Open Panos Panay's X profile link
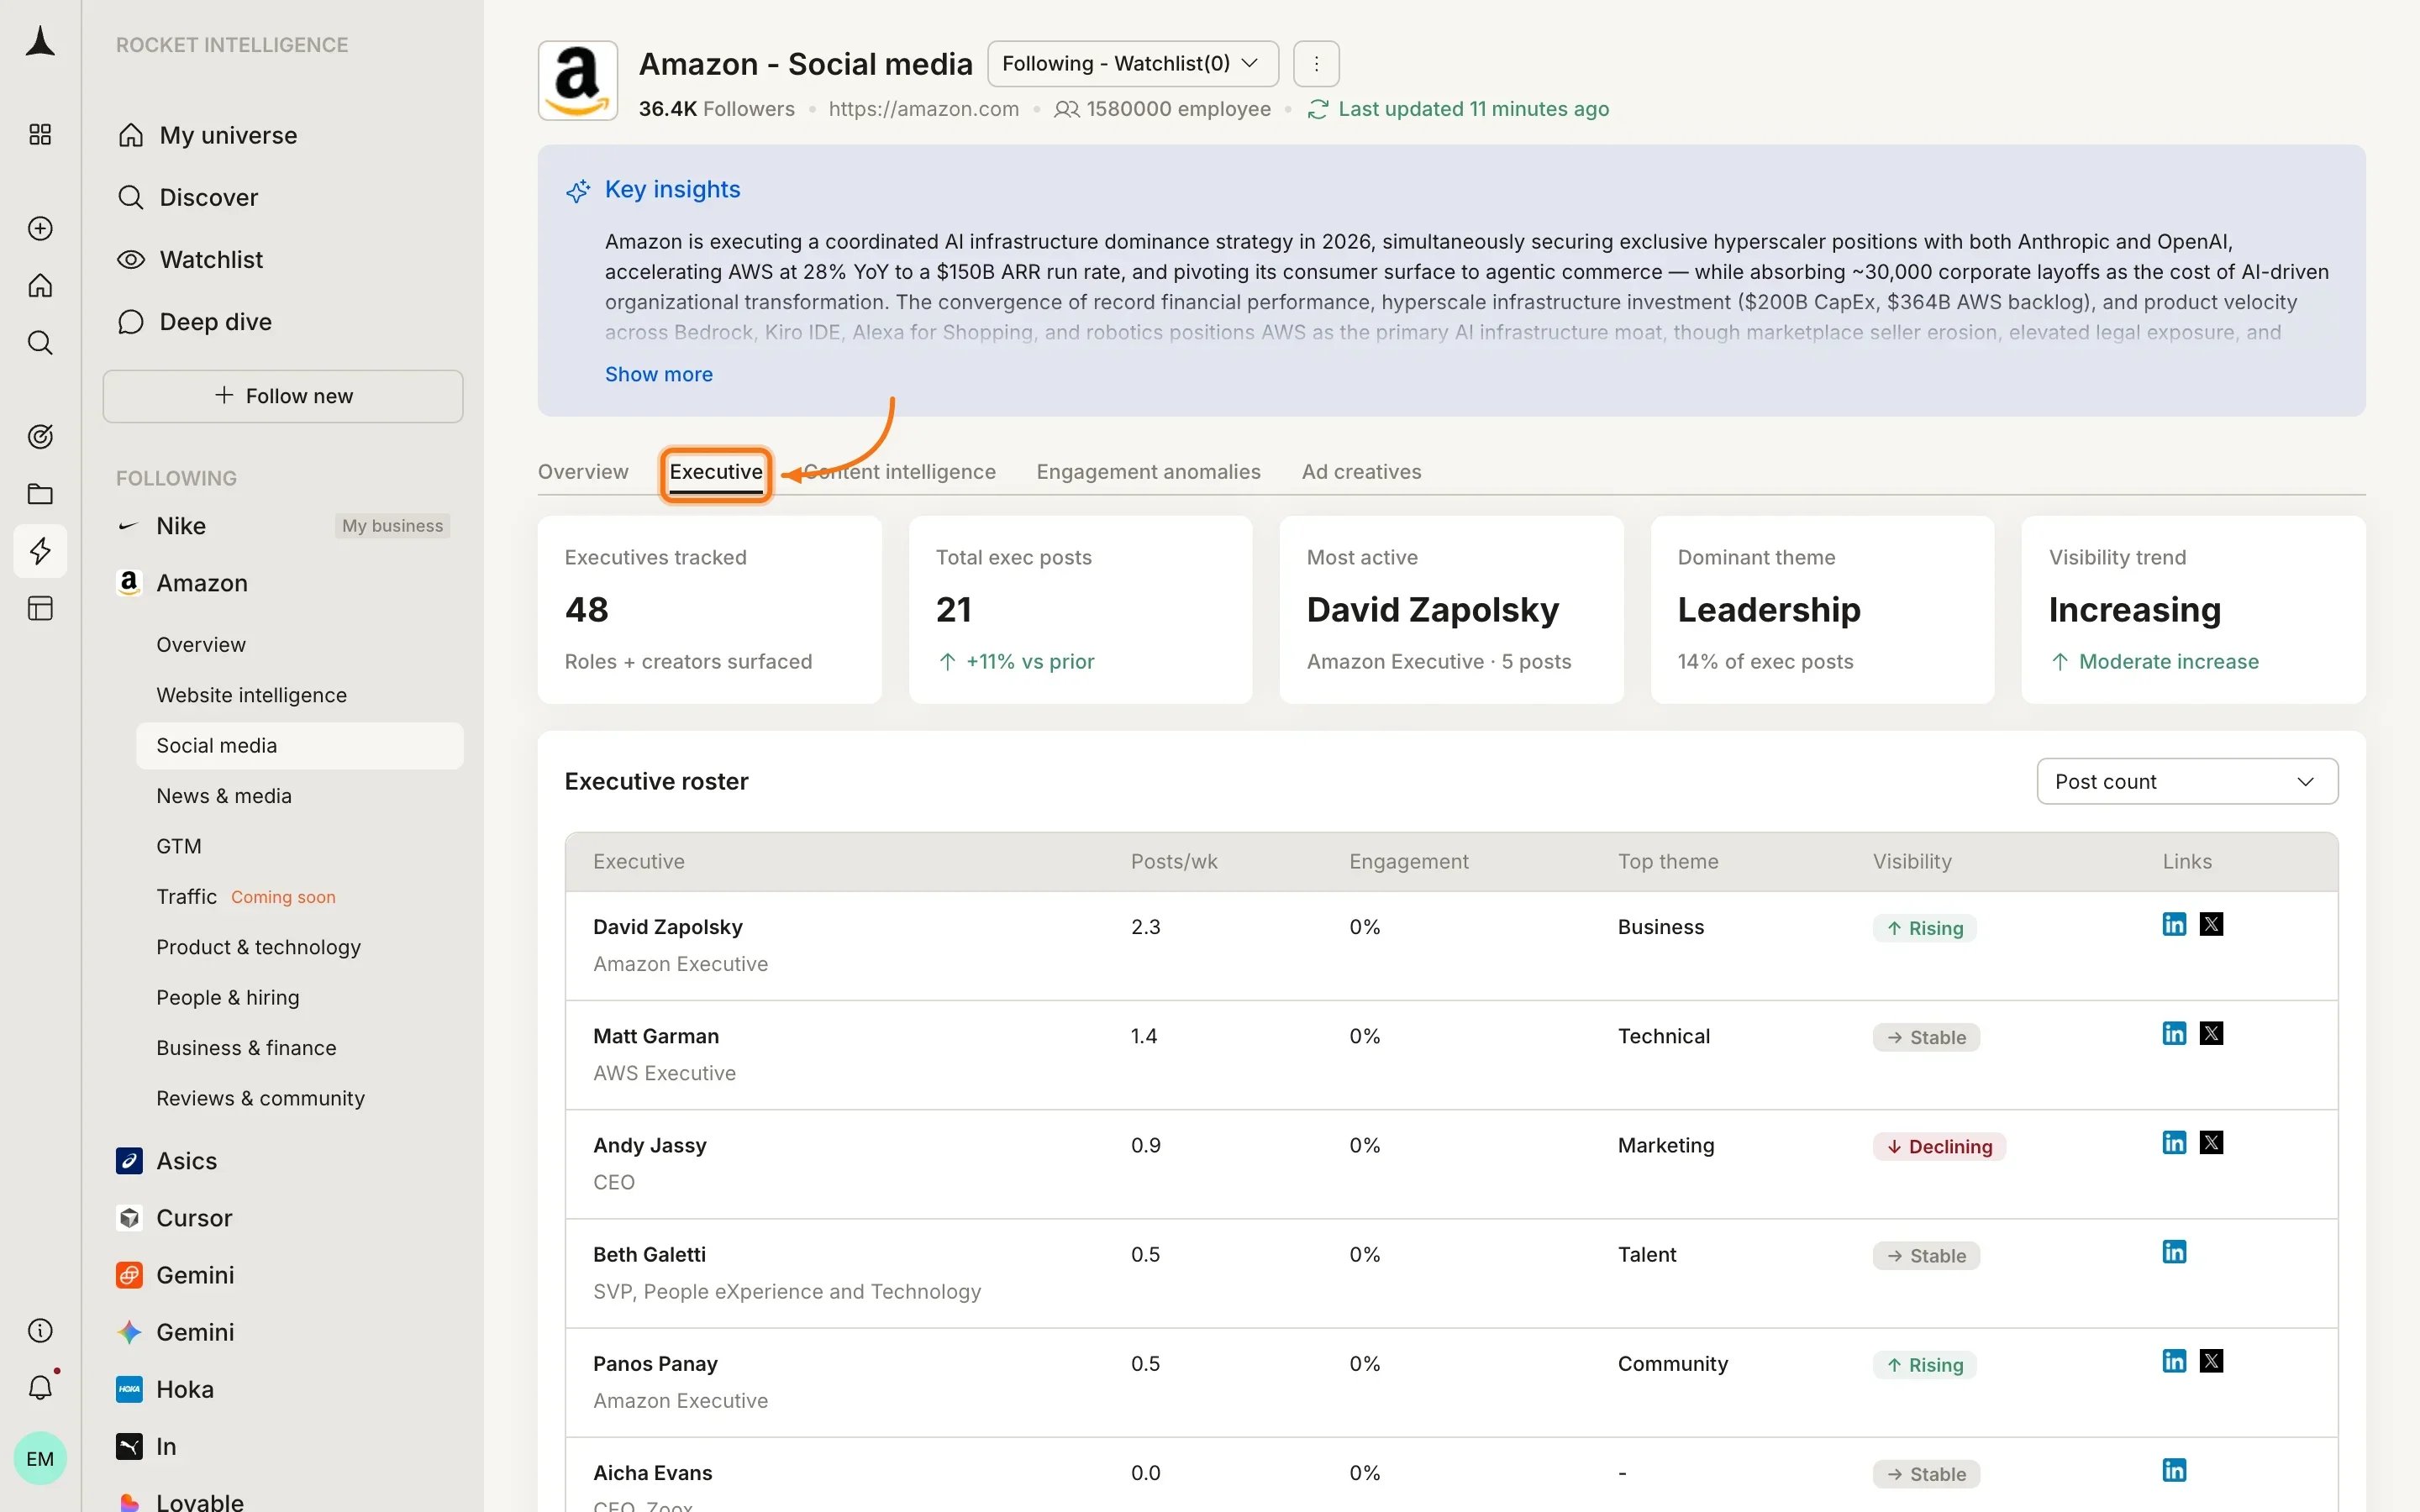Screen dimensions: 2420x1512 pos(2212,1361)
